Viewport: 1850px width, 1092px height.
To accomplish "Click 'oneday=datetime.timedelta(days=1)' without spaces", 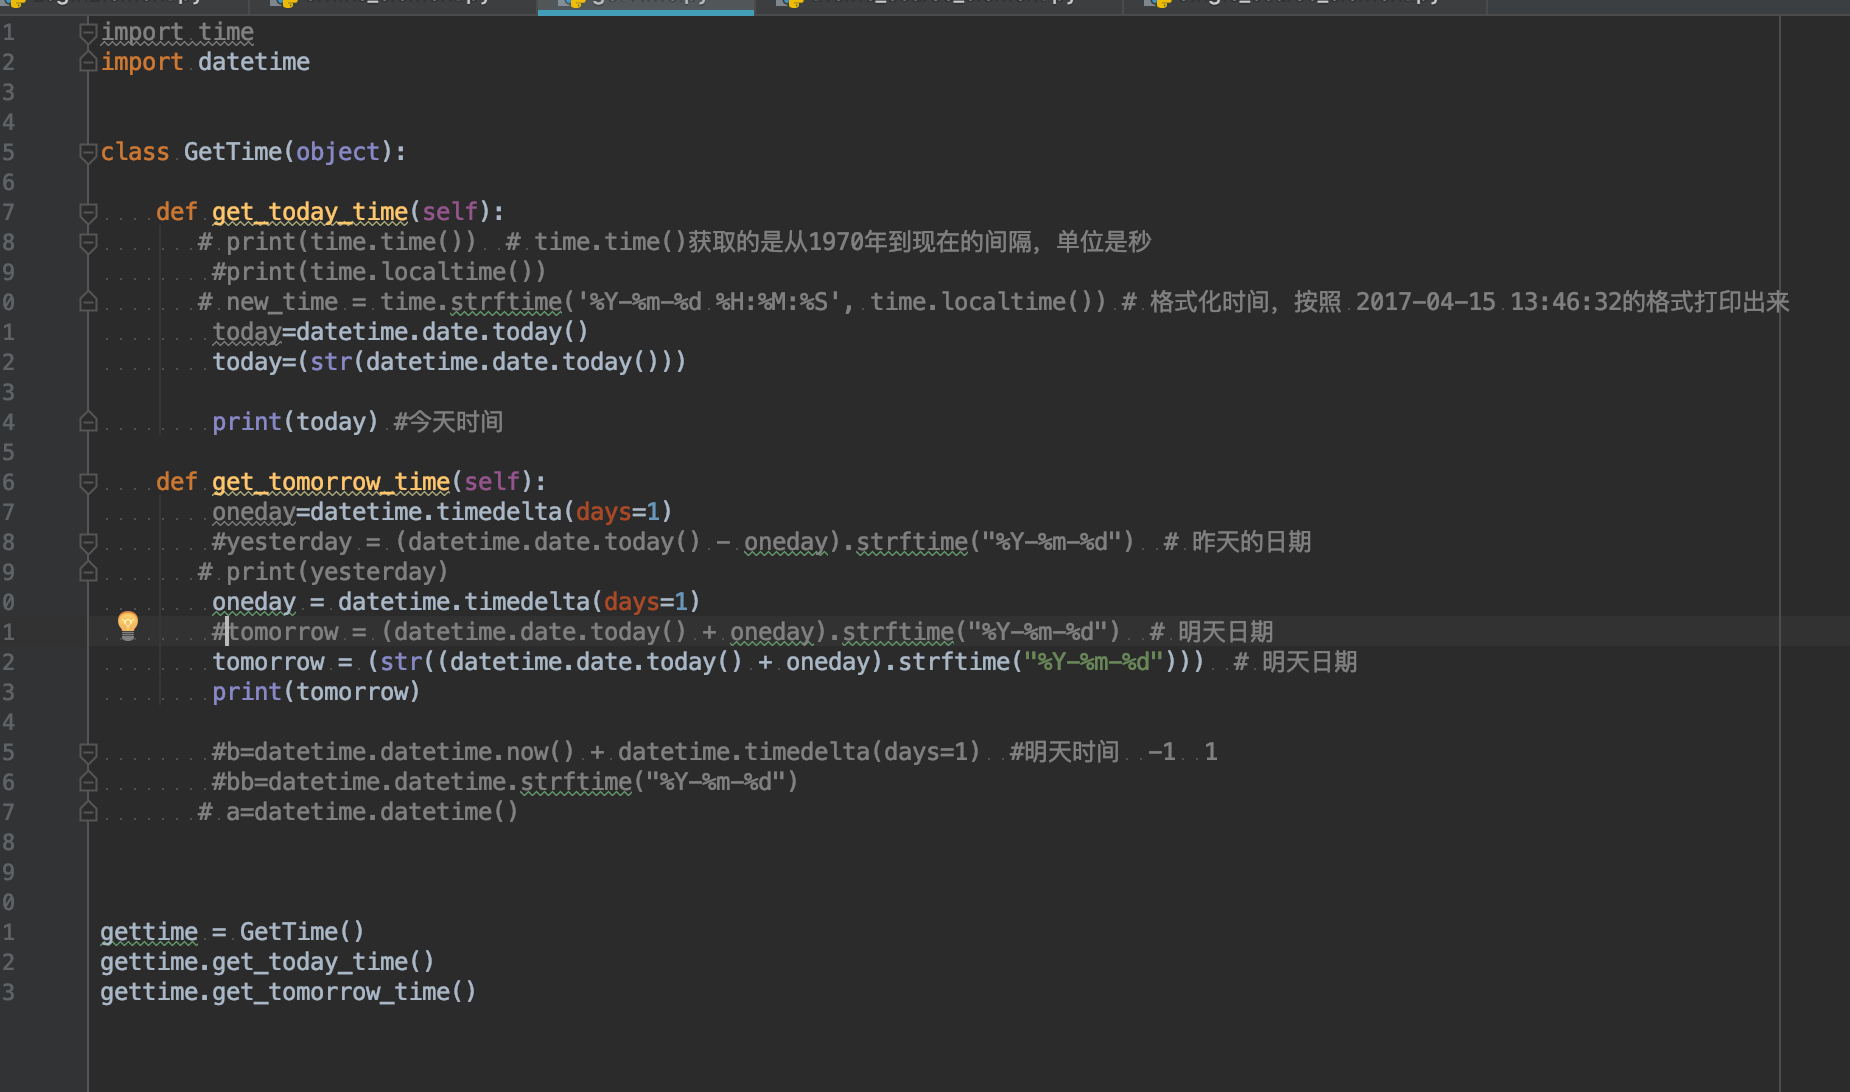I will (x=442, y=512).
